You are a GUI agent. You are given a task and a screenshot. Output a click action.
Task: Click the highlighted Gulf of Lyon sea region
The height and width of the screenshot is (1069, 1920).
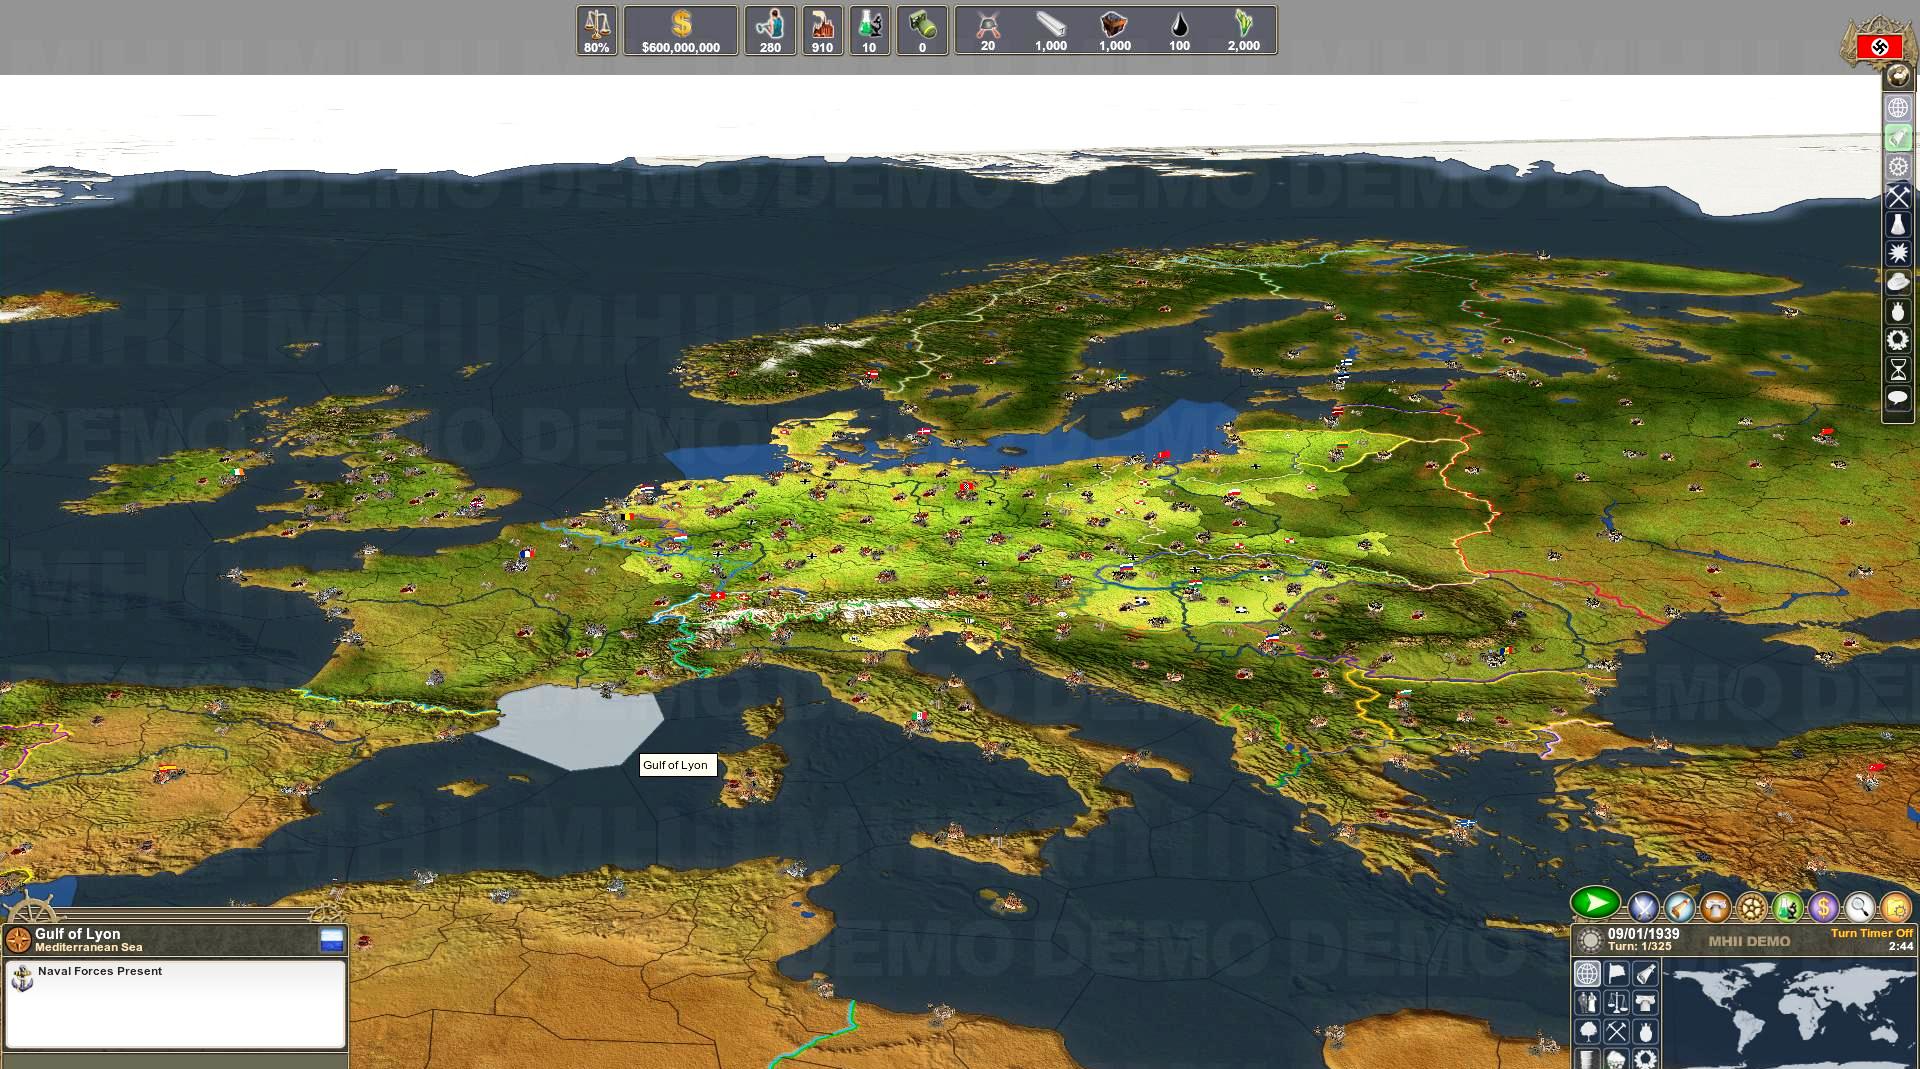[573, 725]
